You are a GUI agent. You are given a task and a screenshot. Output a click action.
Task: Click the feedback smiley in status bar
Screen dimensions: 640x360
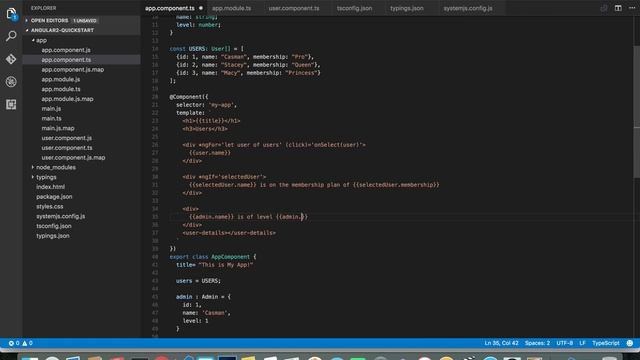point(630,343)
